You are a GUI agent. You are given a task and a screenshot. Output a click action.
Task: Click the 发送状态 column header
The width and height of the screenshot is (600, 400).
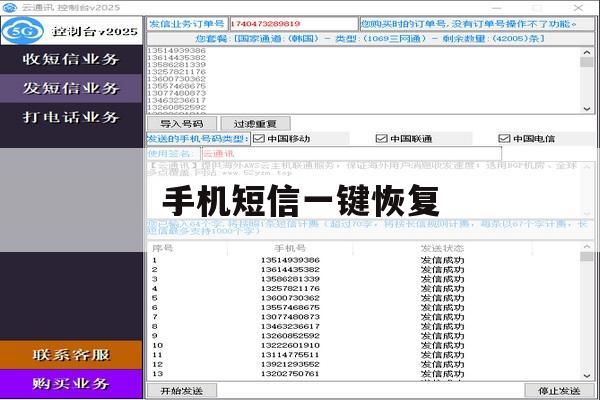(x=442, y=248)
